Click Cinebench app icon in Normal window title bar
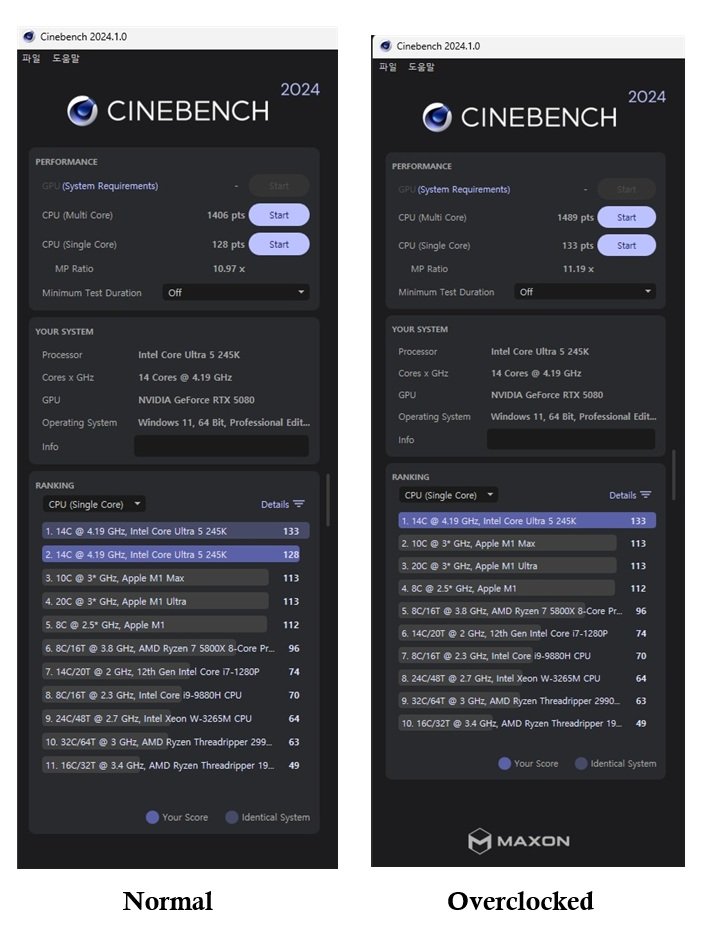Screen dimensions: 709x930 [x=28, y=37]
